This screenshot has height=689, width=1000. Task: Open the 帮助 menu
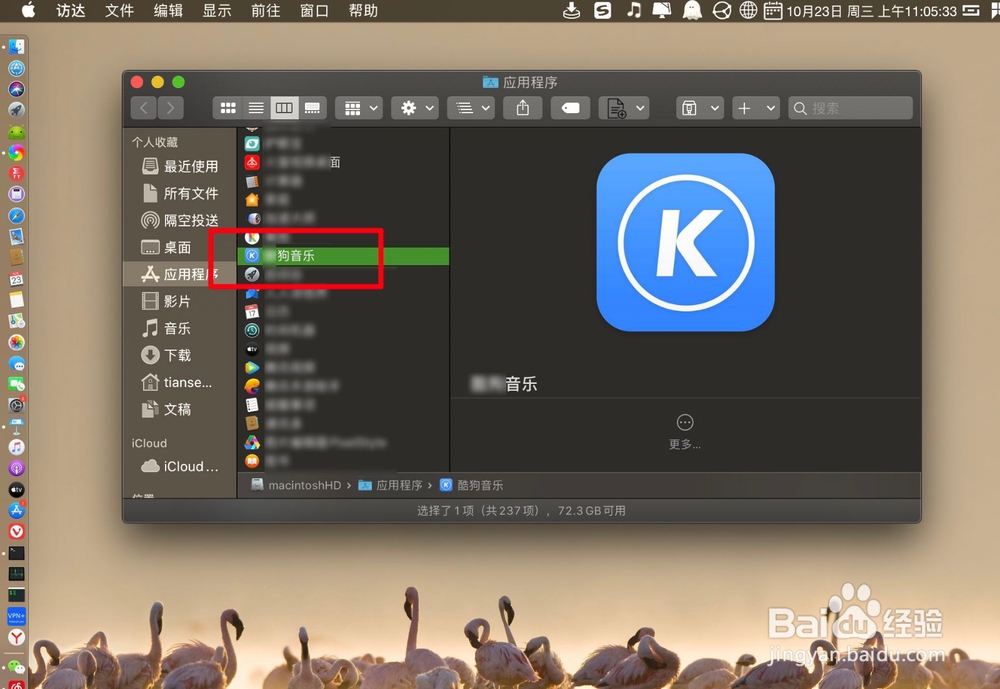363,11
